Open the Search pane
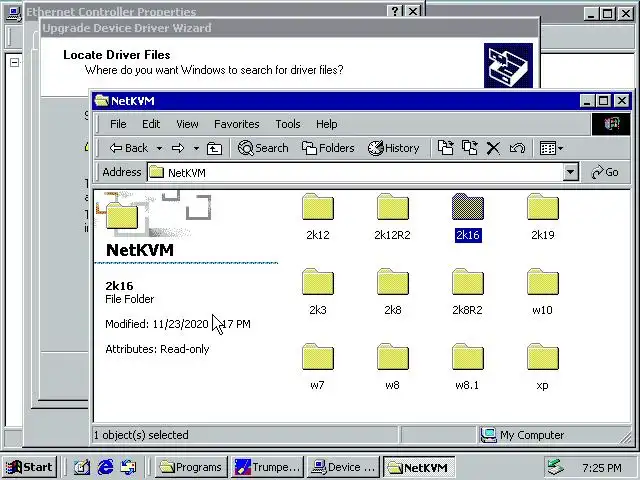The image size is (640, 480). click(x=263, y=148)
